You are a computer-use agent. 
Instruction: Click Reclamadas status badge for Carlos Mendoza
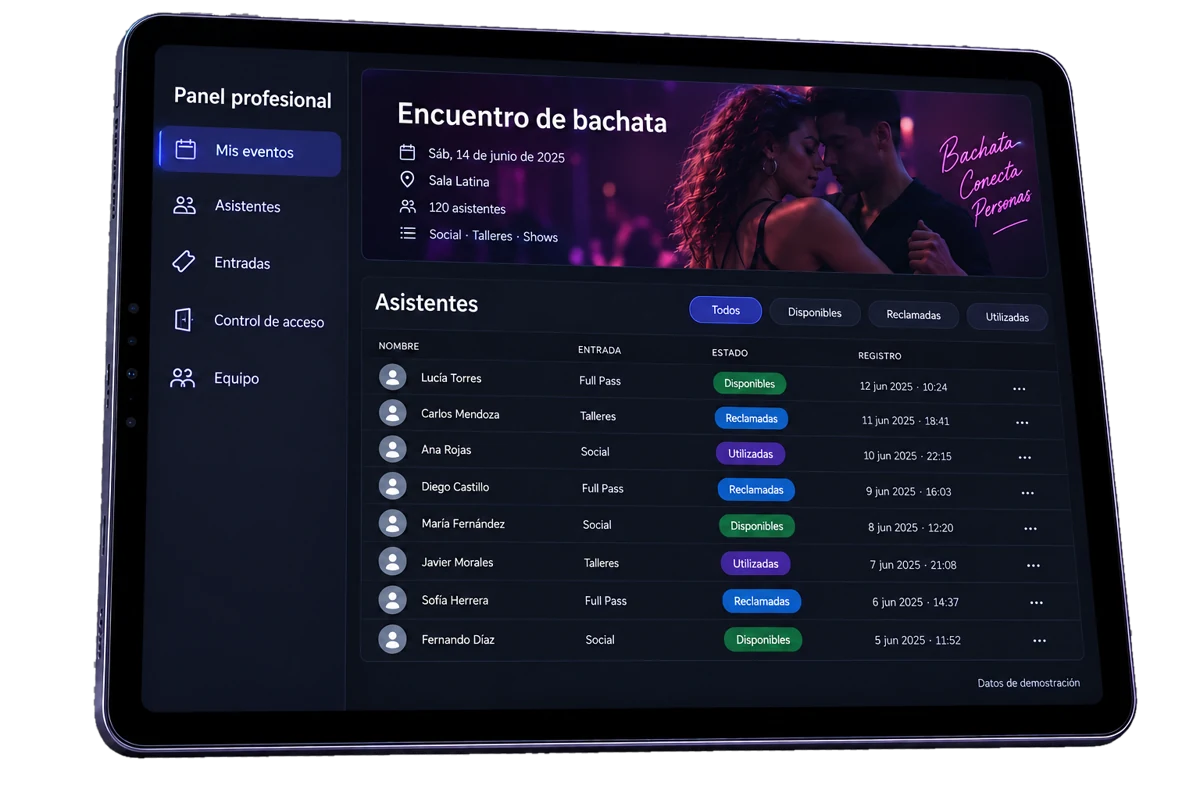point(752,418)
